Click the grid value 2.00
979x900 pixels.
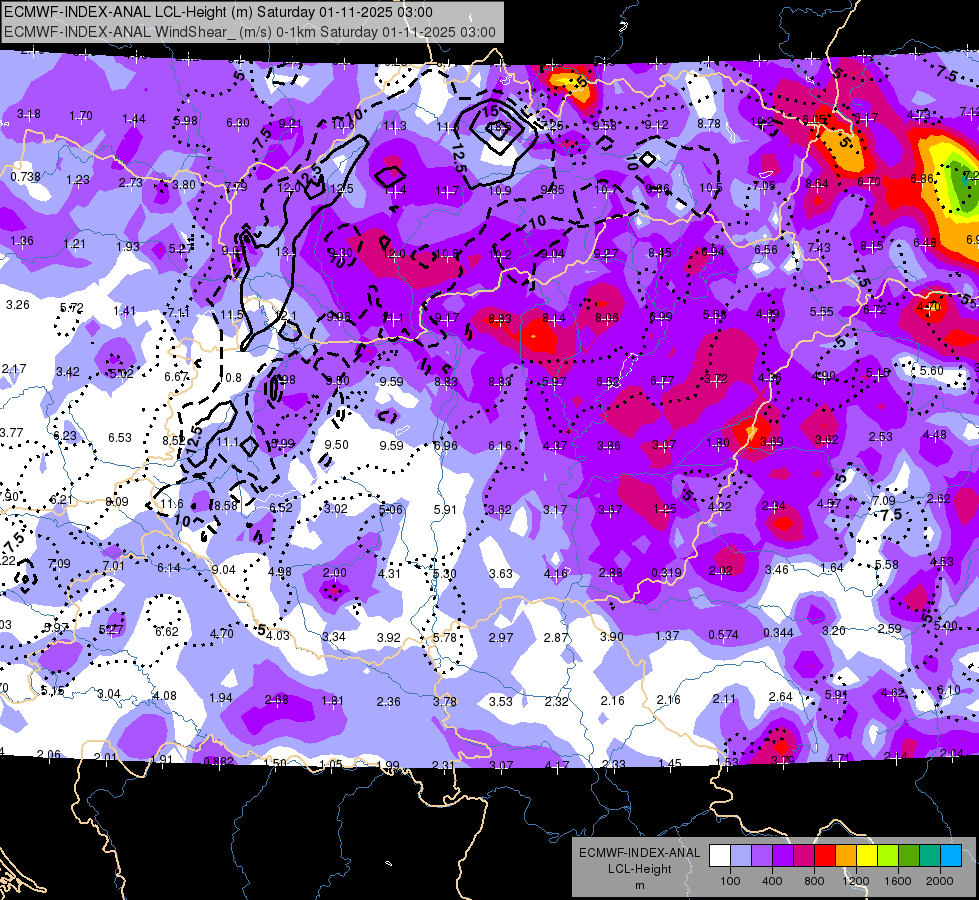click(334, 572)
